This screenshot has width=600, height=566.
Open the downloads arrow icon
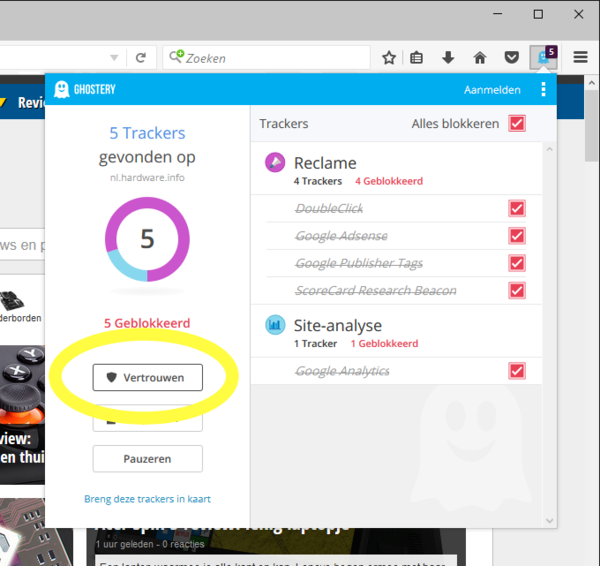(448, 58)
